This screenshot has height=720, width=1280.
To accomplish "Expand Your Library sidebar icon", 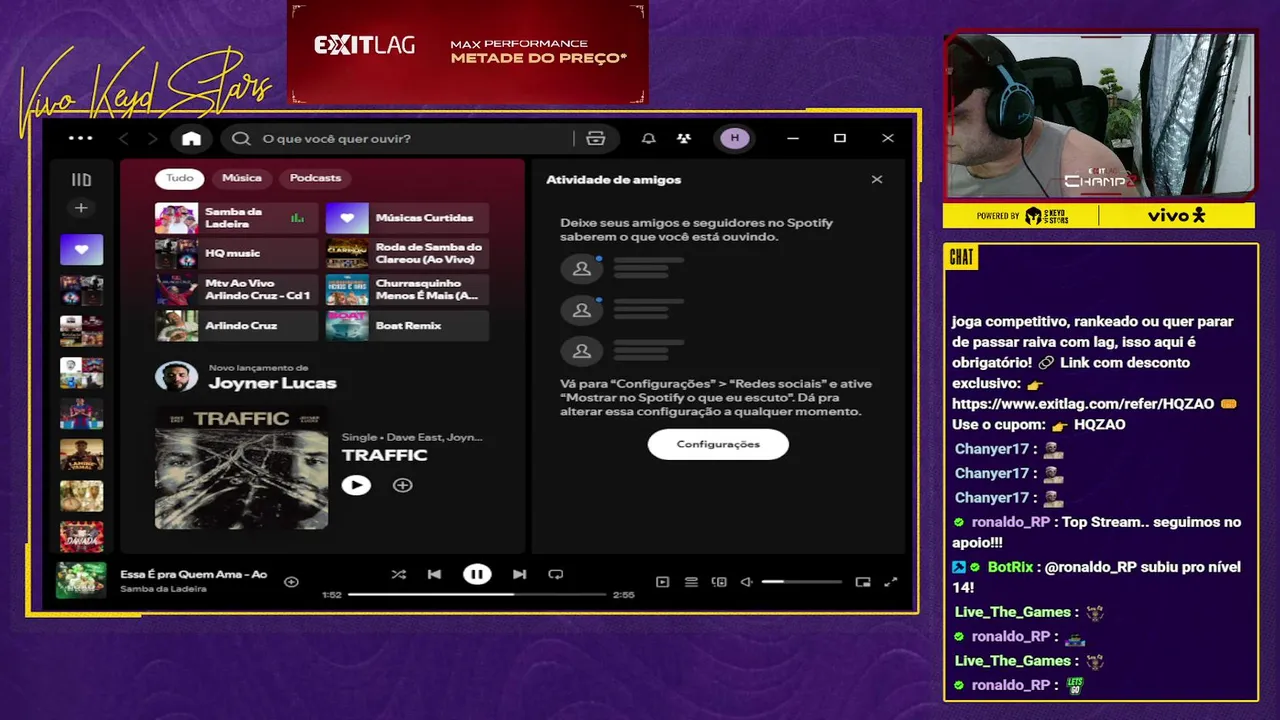I will pos(81,180).
